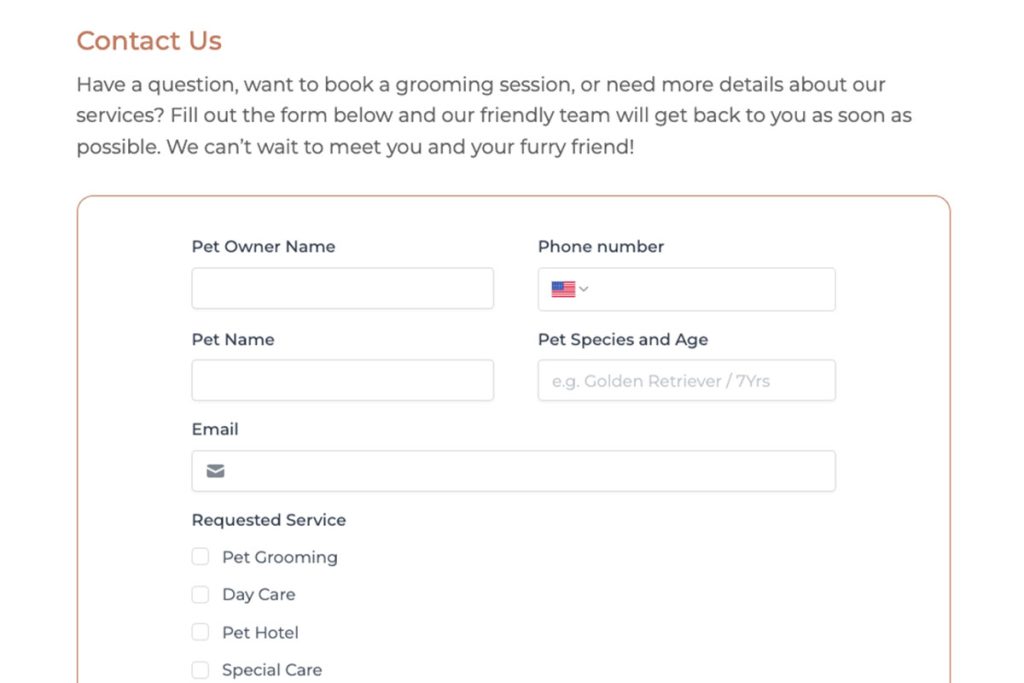This screenshot has height=683, width=1024.
Task: Click the Requested Service label
Action: click(x=268, y=520)
